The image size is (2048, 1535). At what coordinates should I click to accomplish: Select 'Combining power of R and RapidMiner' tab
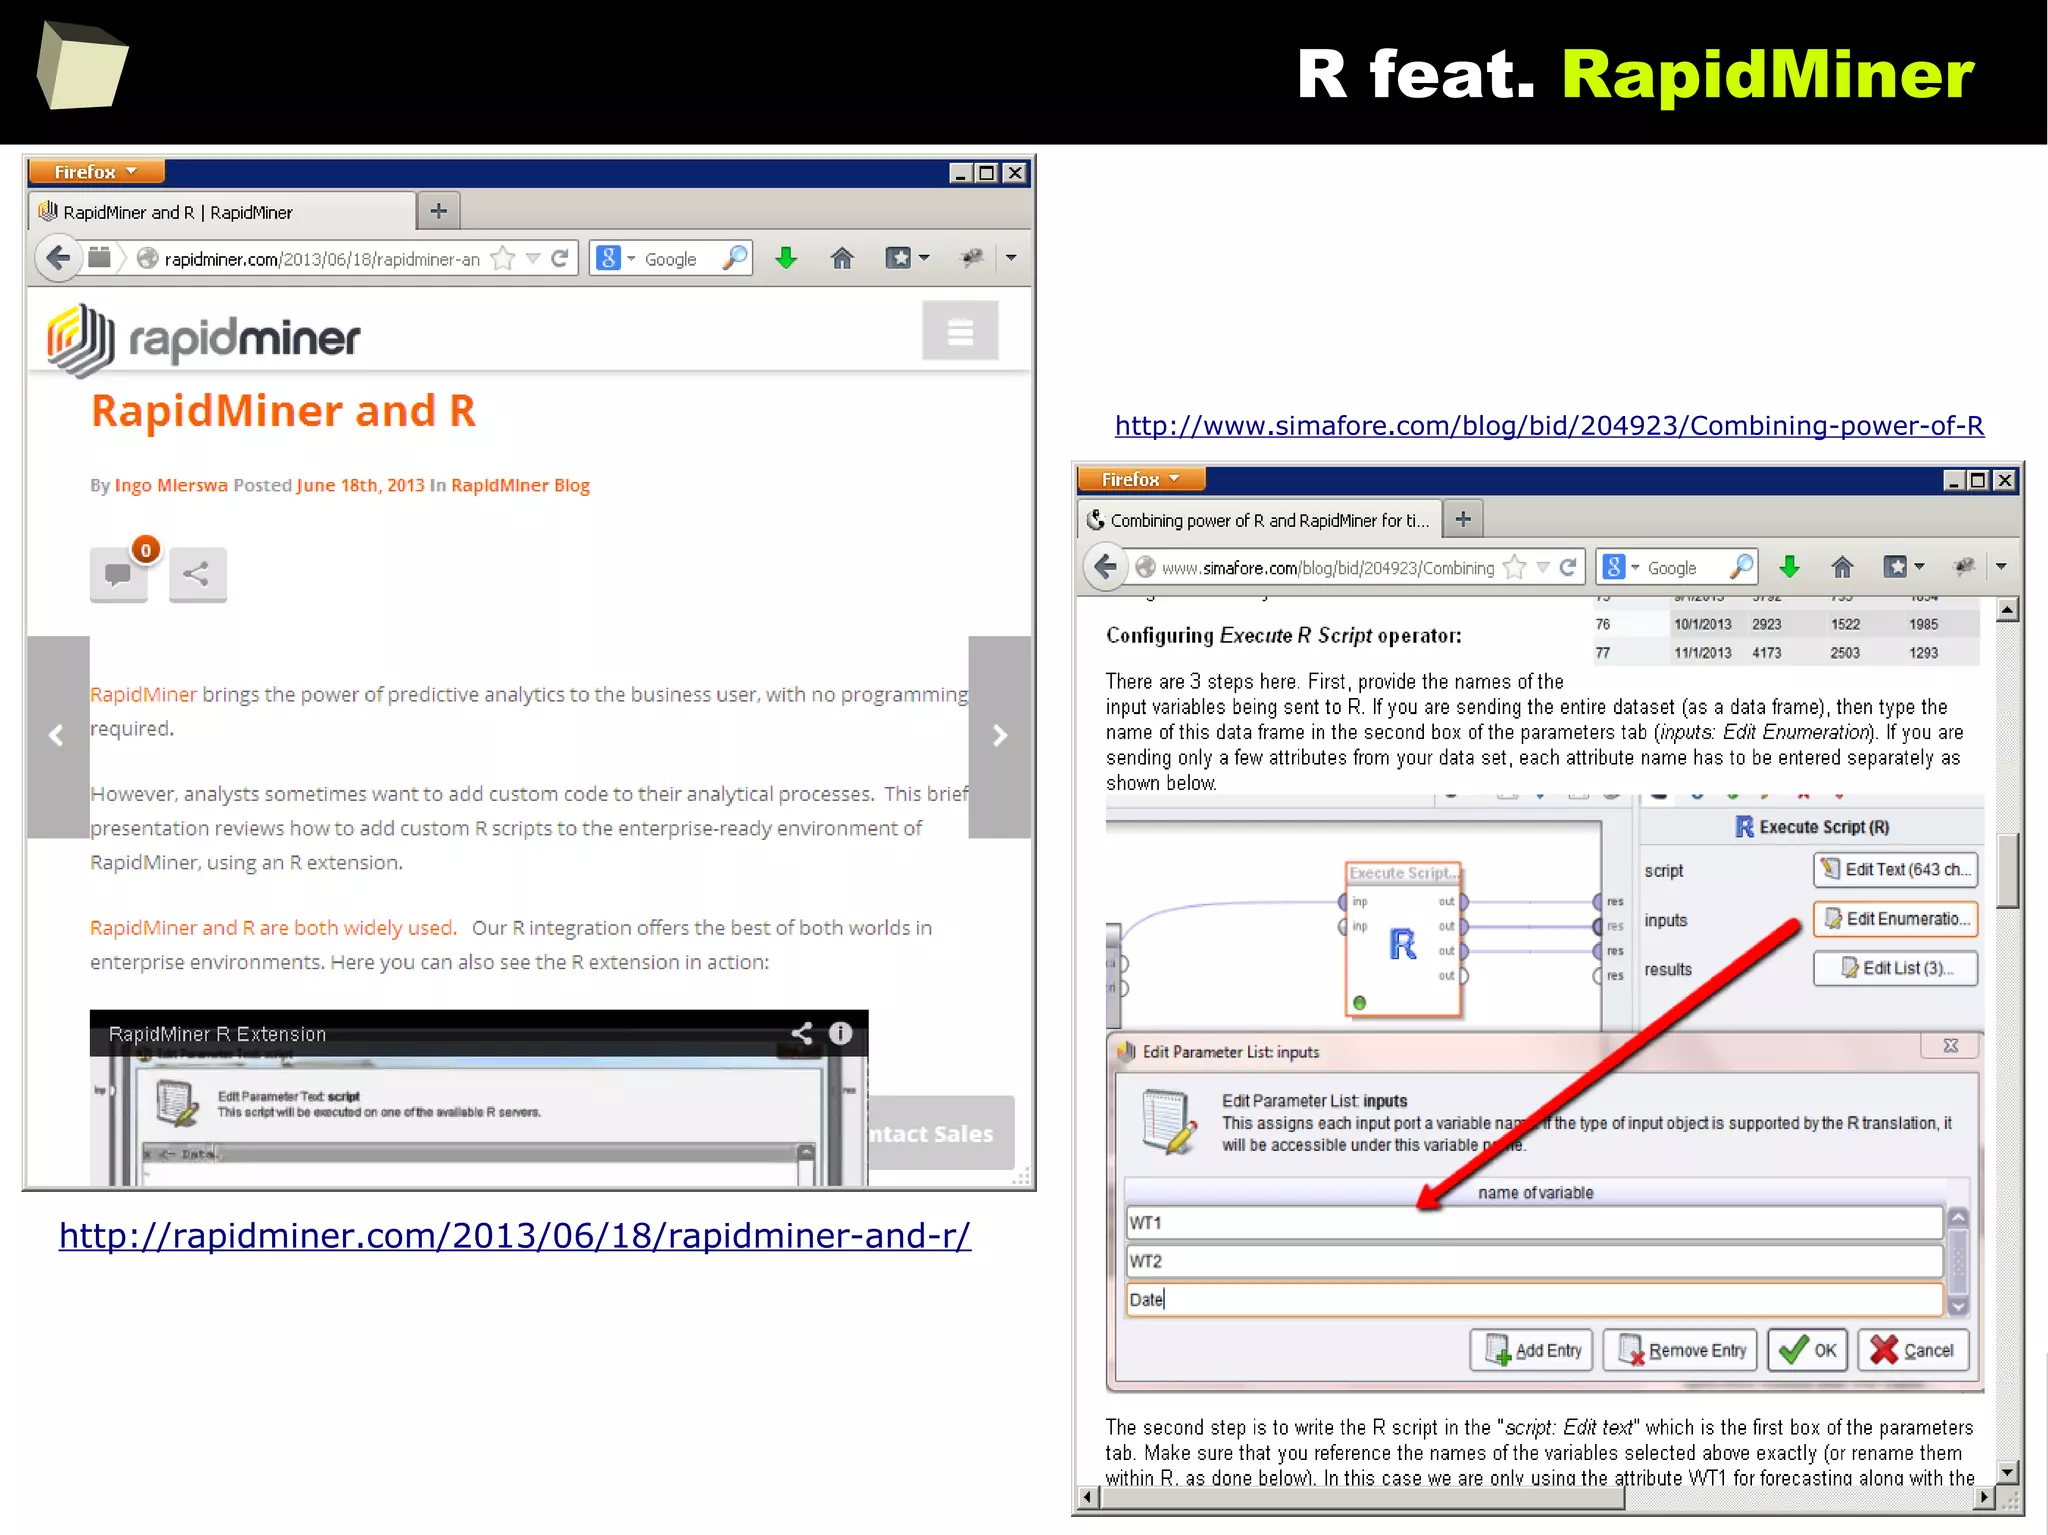pos(1261,520)
